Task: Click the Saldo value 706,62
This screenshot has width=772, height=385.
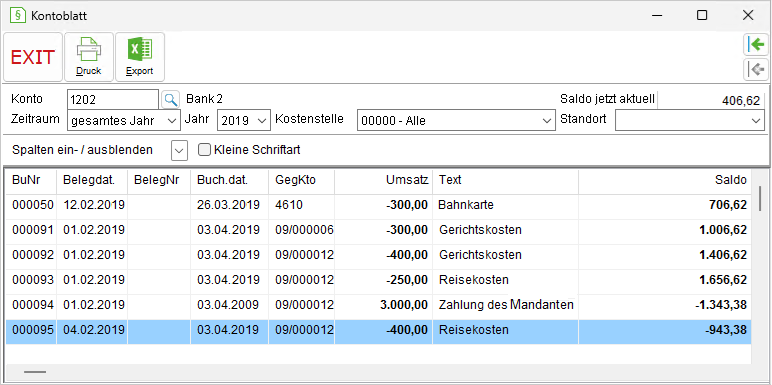Action: 728,205
